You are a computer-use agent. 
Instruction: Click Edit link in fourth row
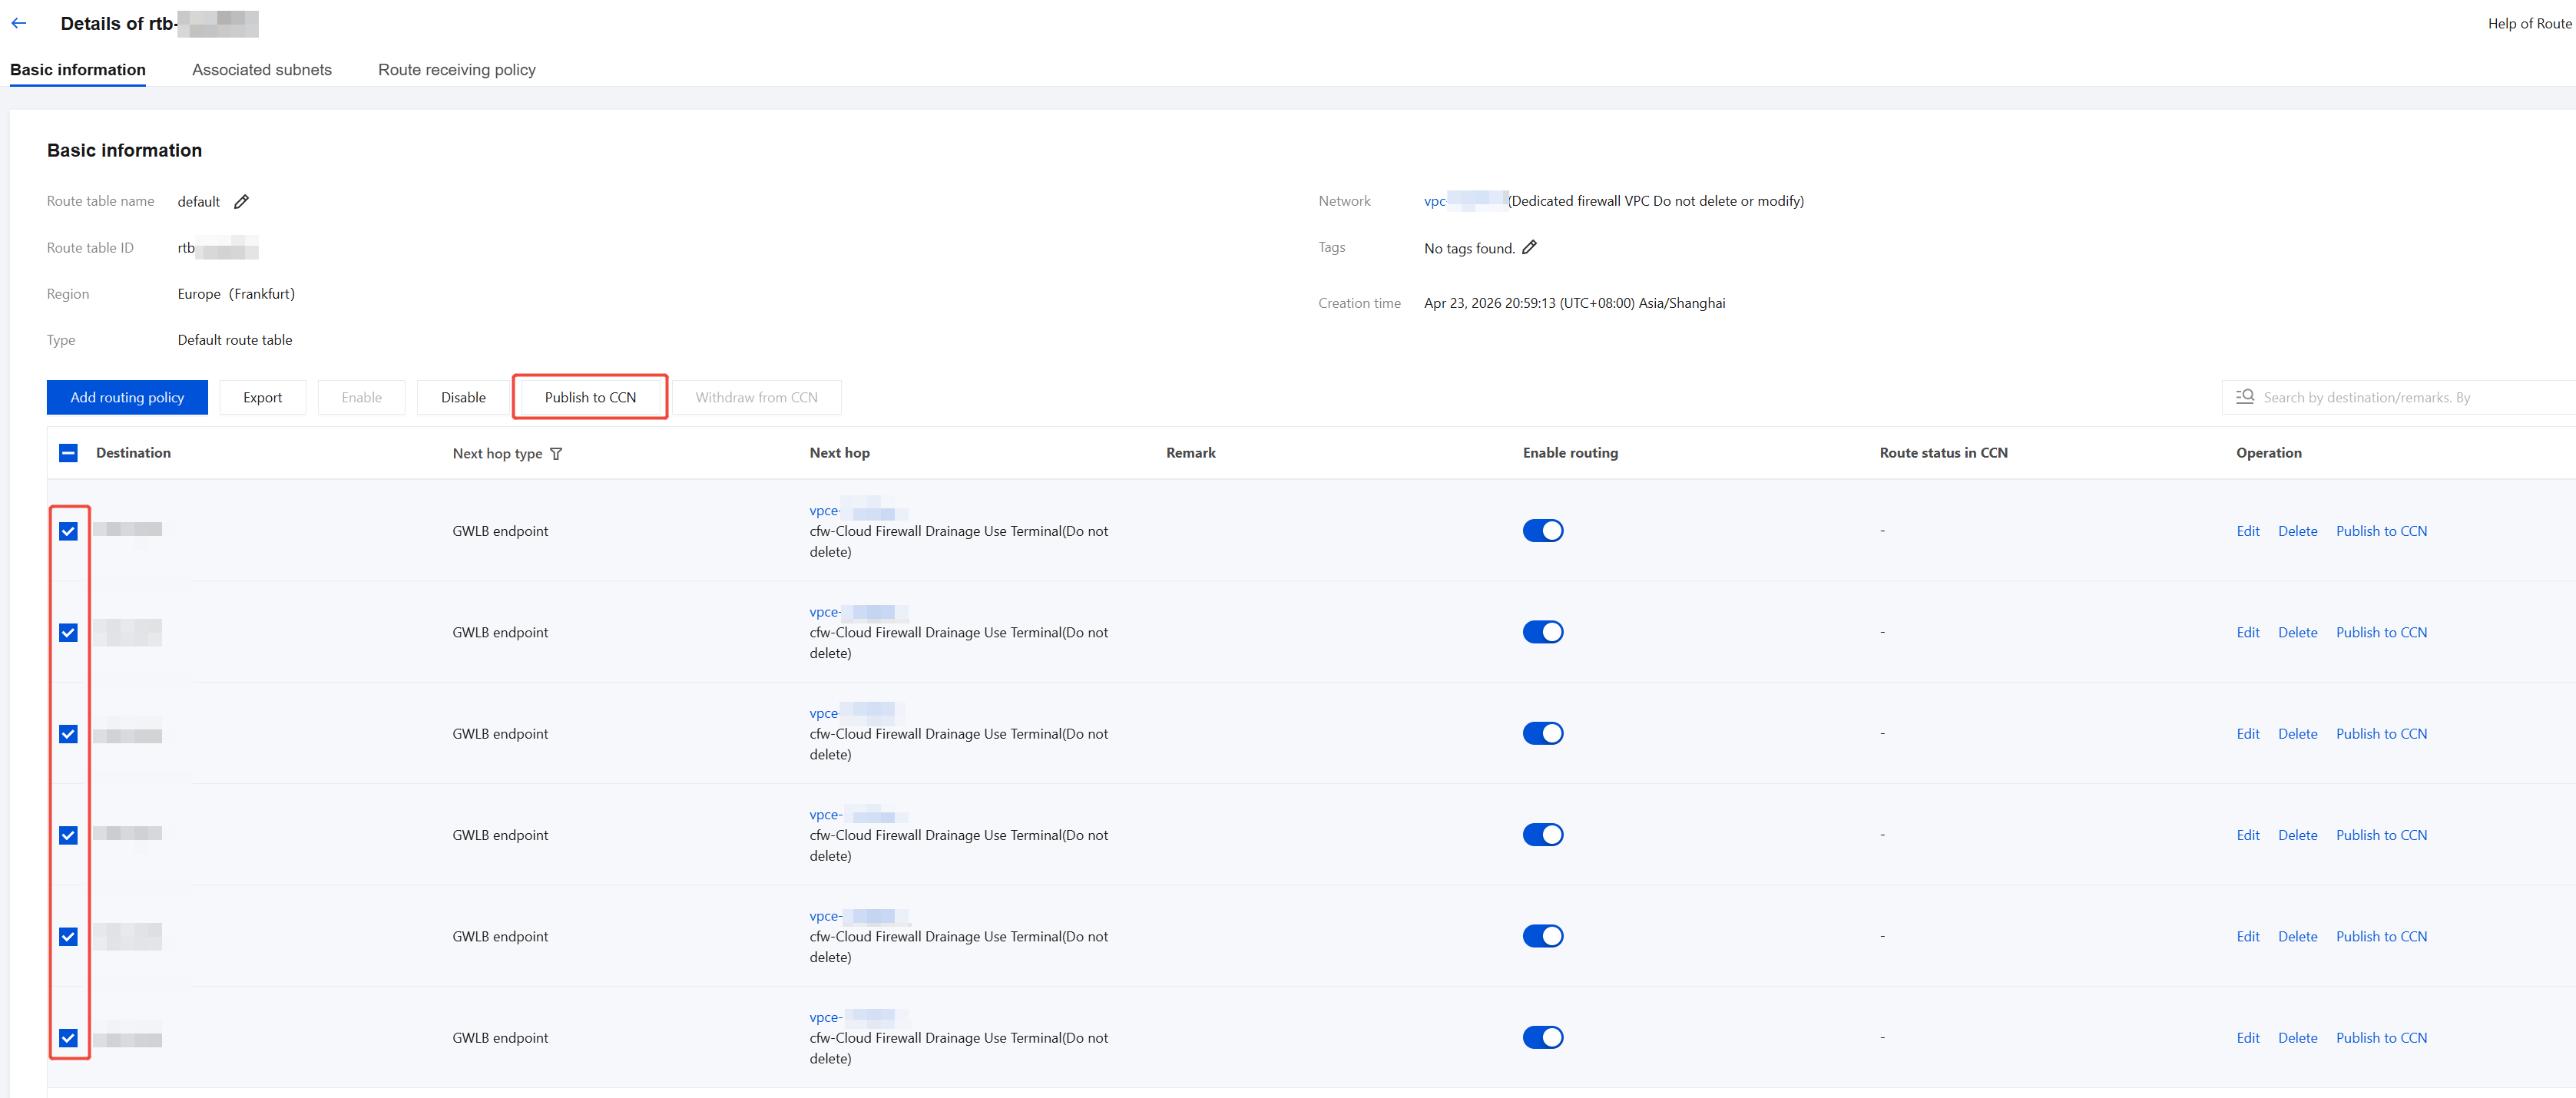2247,835
